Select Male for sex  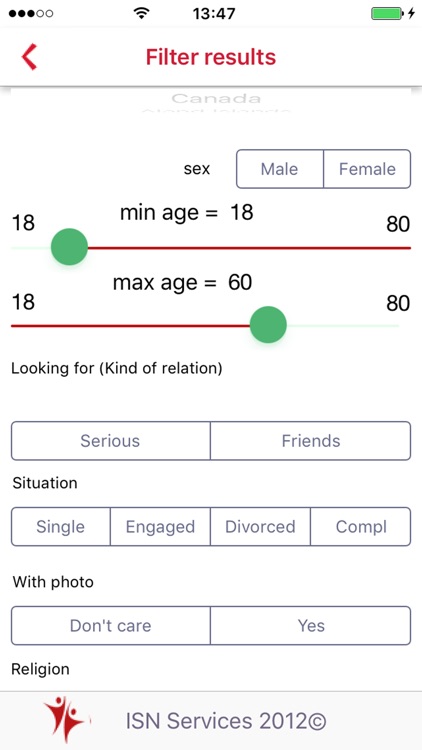[280, 169]
